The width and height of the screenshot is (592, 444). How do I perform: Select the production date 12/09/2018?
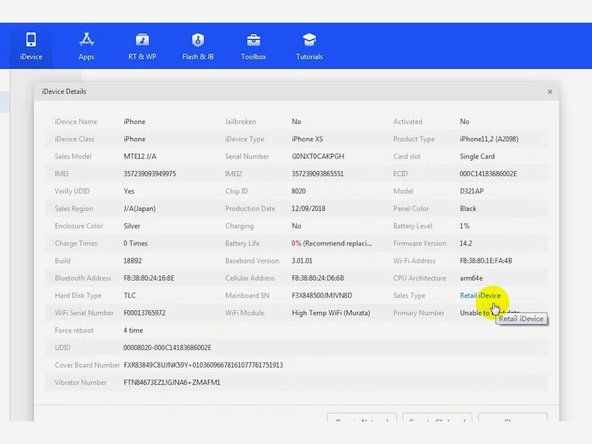click(308, 208)
